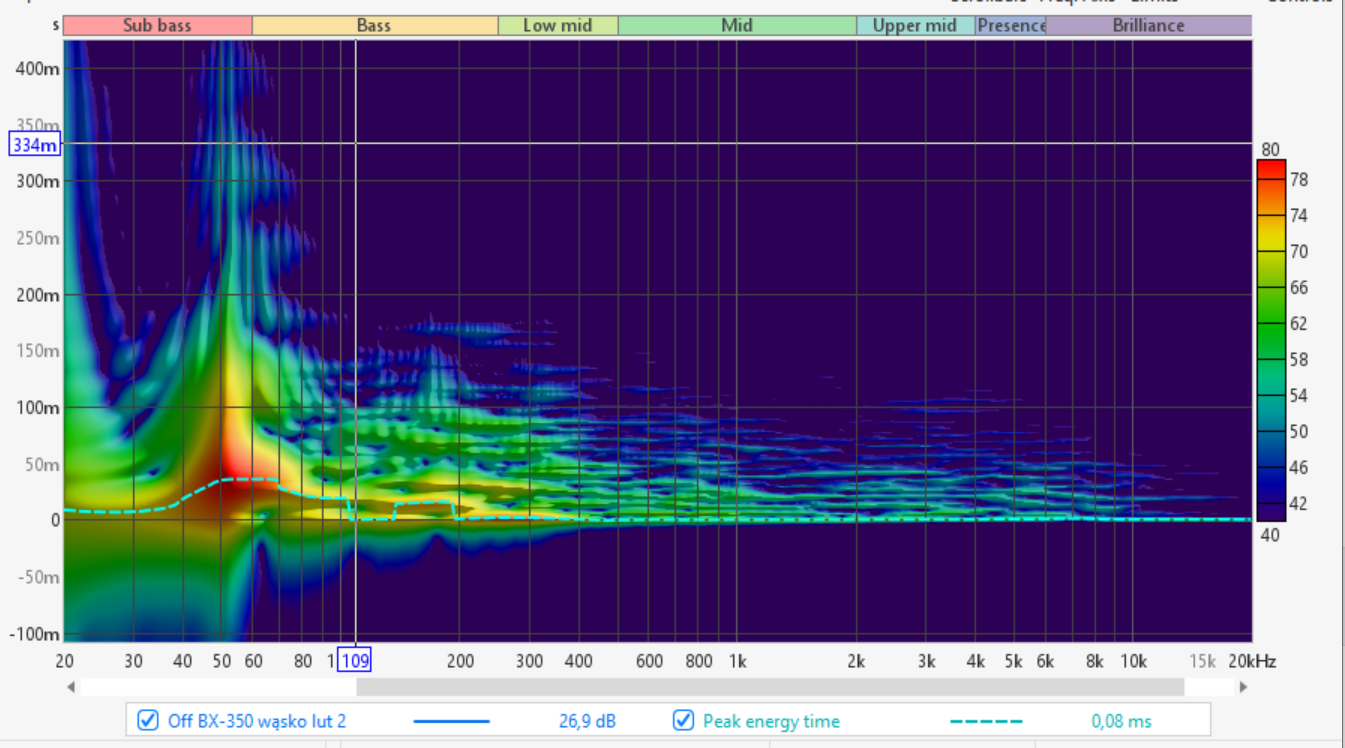Select the Low mid frequency band label

[558, 26]
